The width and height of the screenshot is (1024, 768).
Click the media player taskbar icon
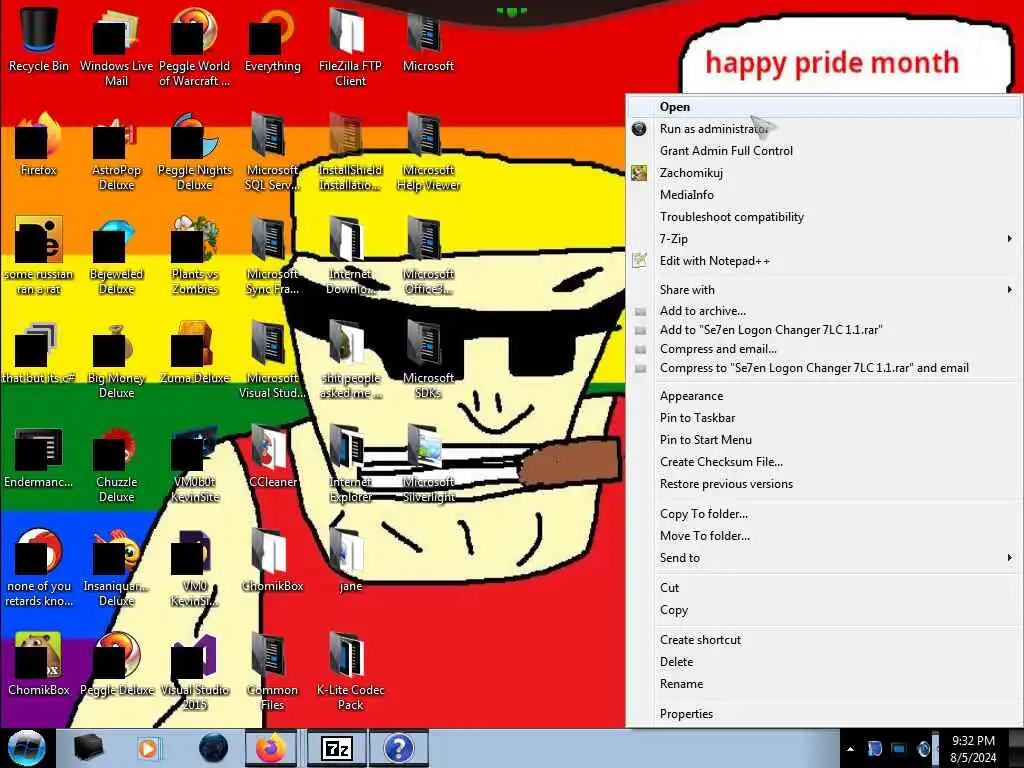[x=148, y=748]
